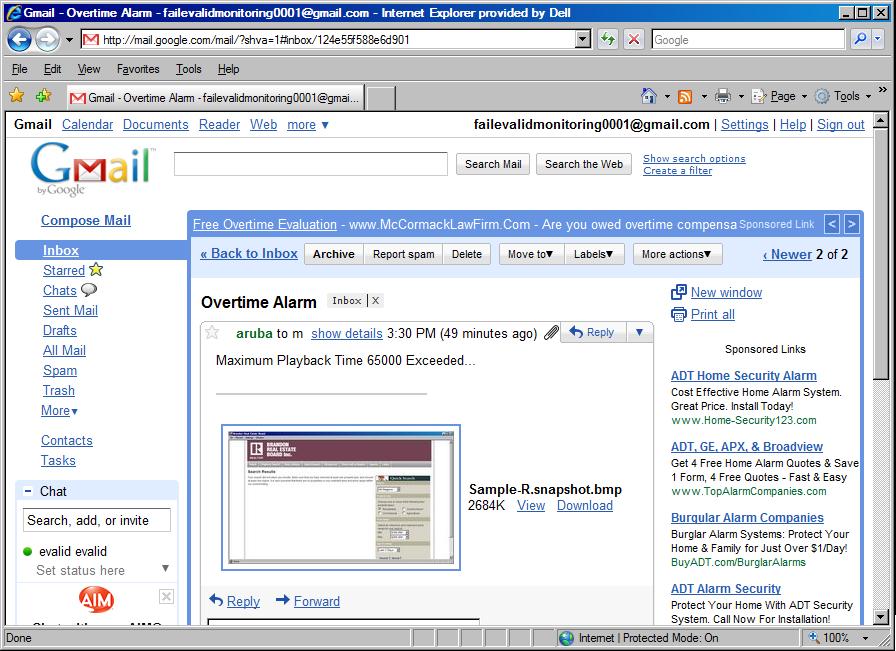
Task: Collapse the Chat panel with the minus icon
Action: point(27,491)
